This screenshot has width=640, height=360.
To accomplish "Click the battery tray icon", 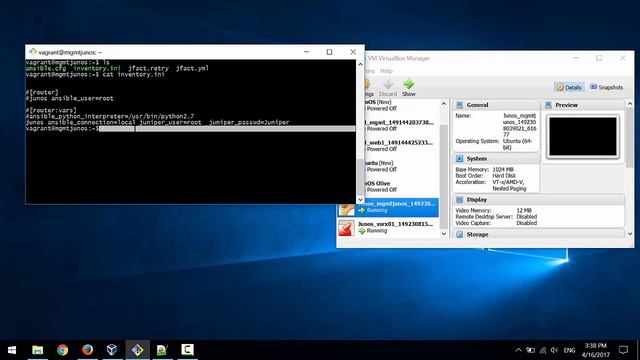I will [x=531, y=350].
